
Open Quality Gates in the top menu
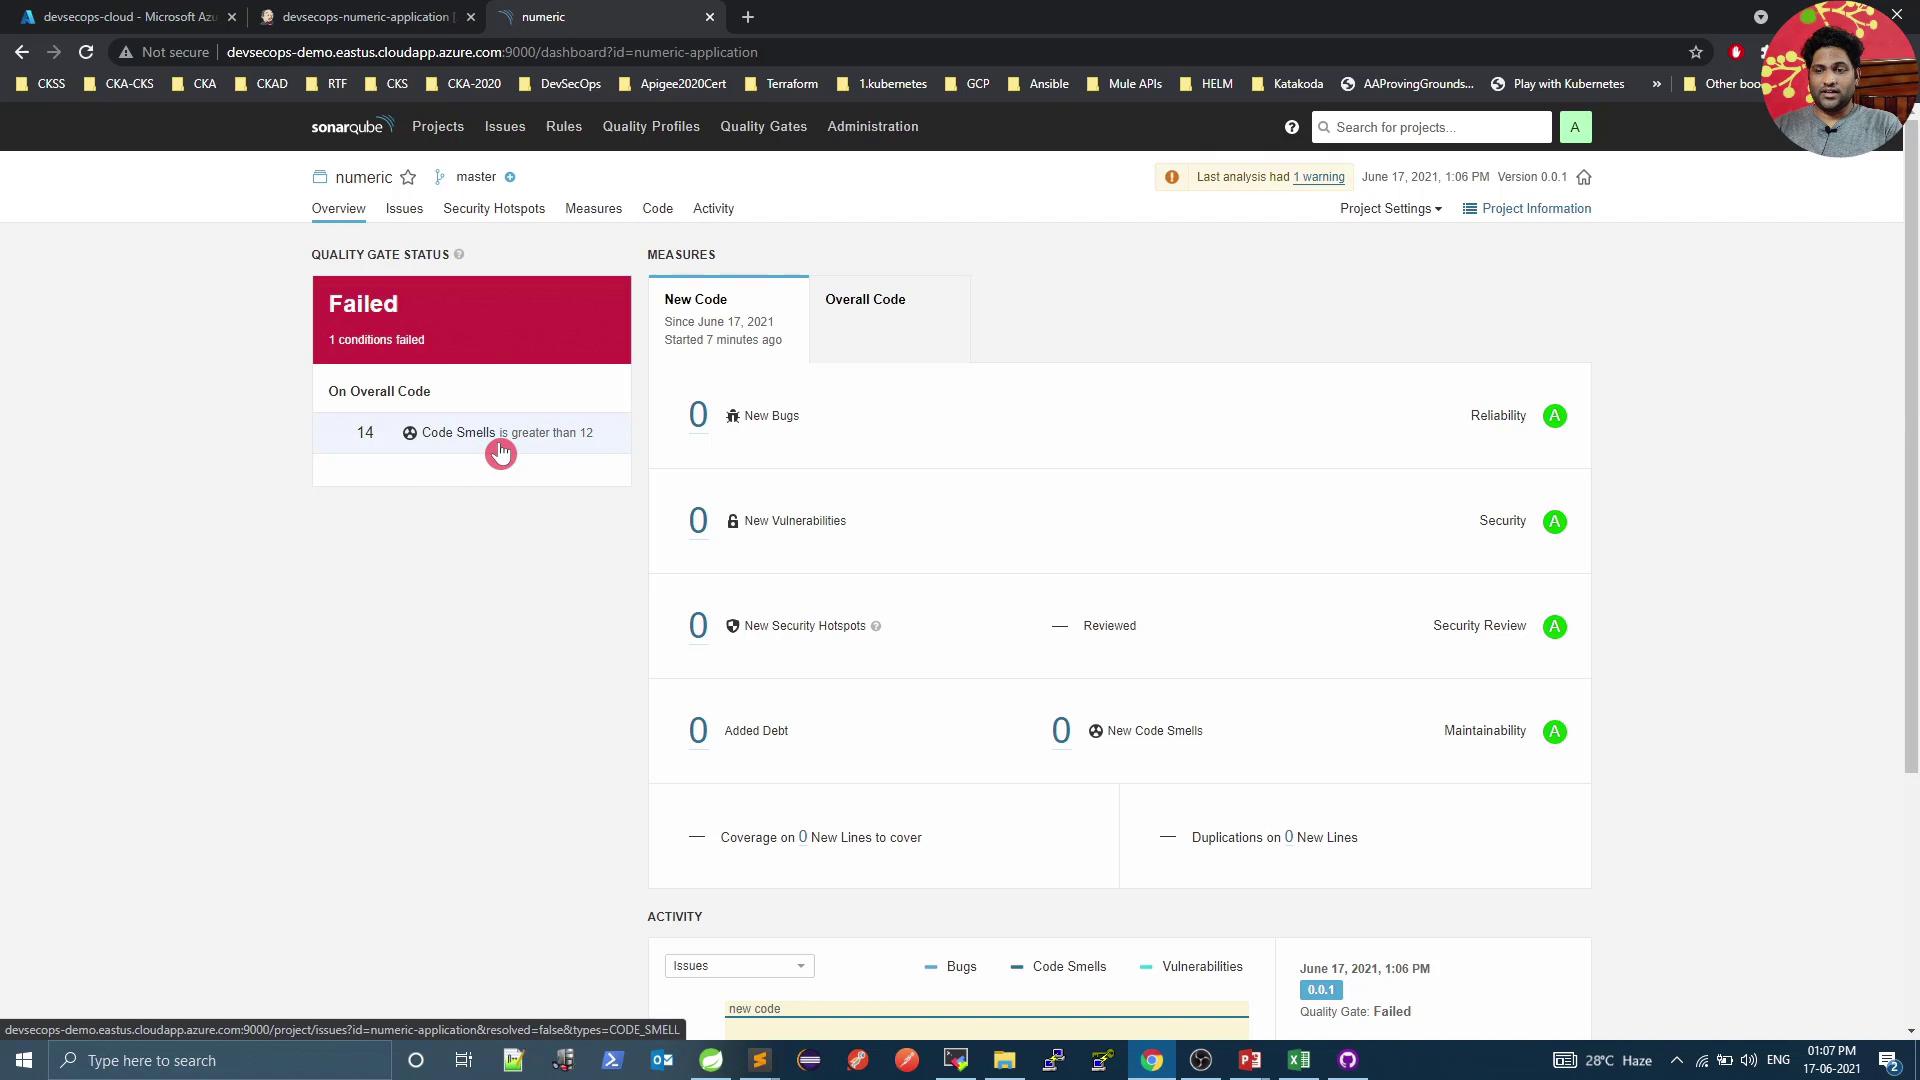pyautogui.click(x=763, y=127)
